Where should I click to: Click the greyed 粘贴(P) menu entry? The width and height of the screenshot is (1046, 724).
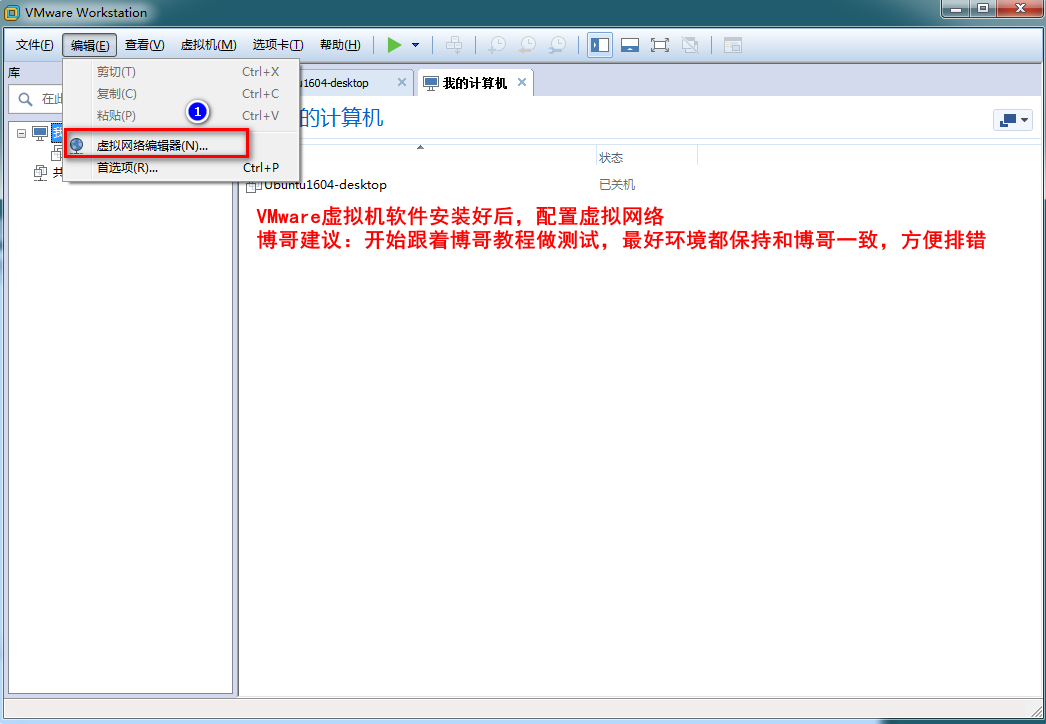tap(181, 115)
